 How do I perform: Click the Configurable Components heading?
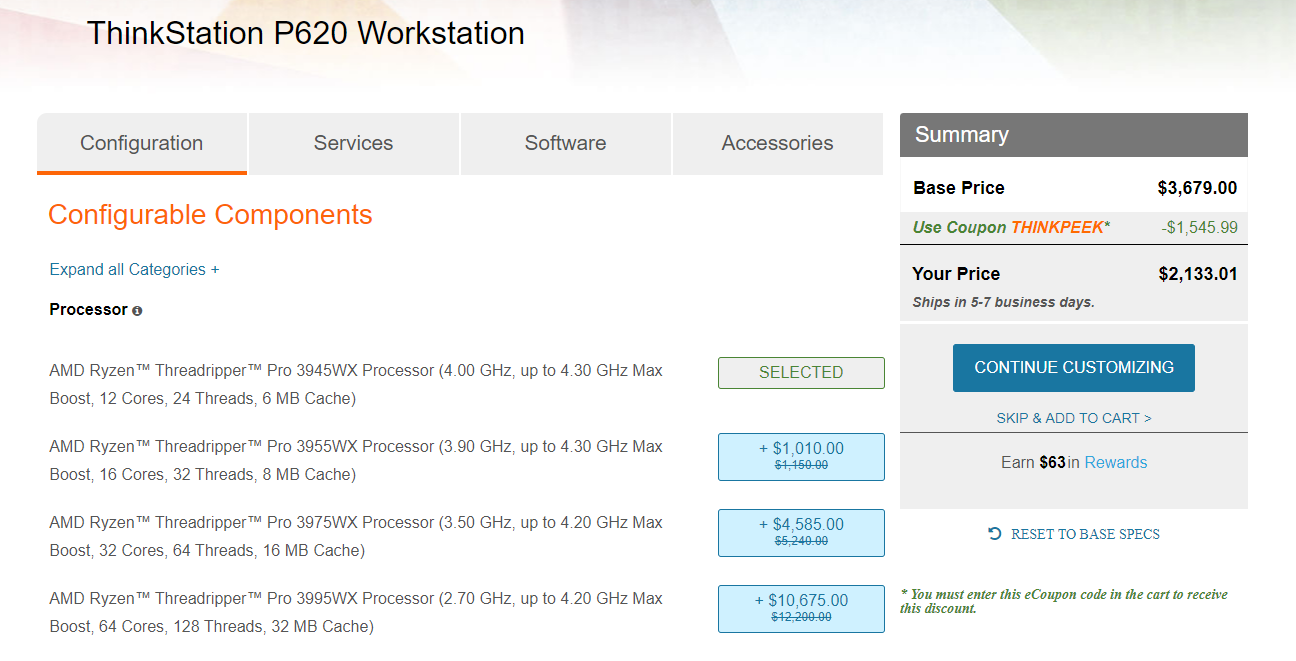[x=210, y=214]
